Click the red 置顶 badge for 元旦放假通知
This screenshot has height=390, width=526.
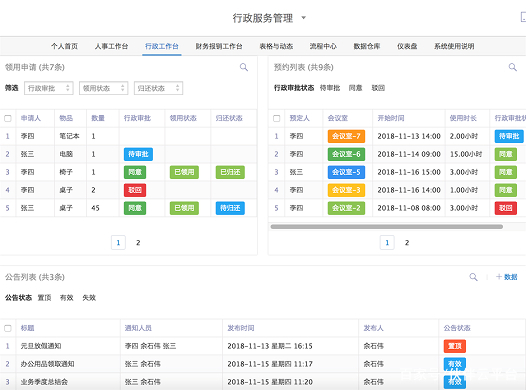(x=455, y=346)
